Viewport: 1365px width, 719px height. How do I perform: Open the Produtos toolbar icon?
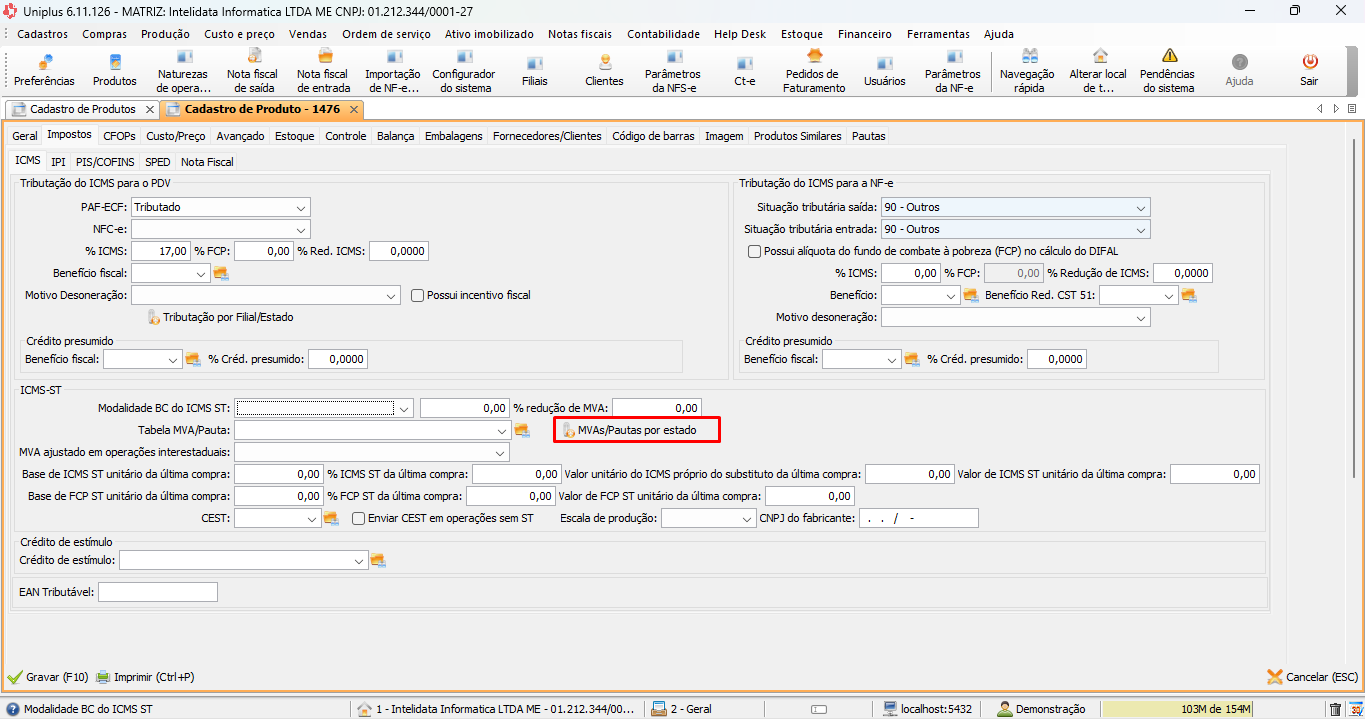pyautogui.click(x=115, y=71)
